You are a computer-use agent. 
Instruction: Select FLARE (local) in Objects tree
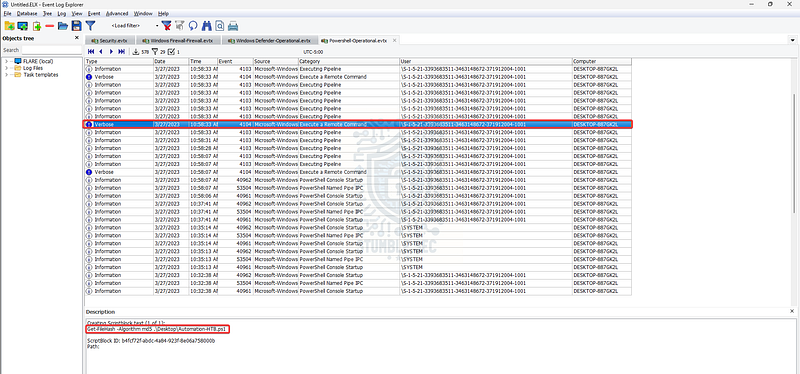38,61
